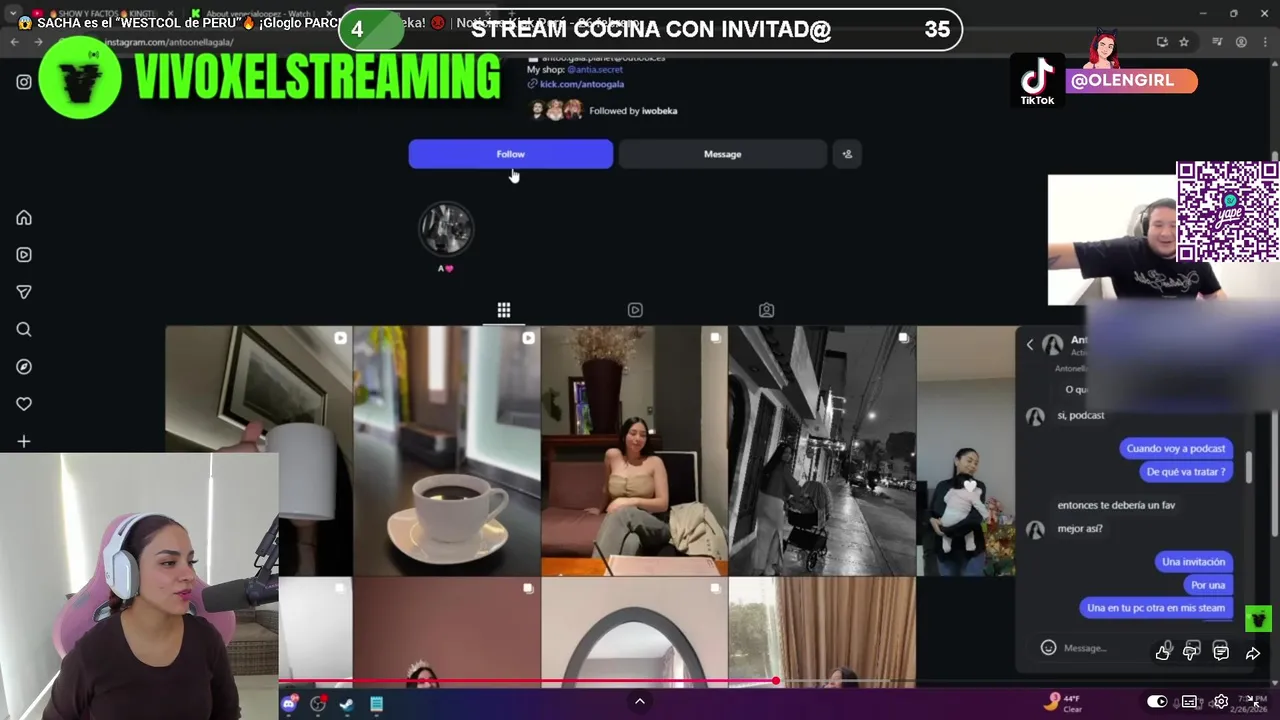This screenshot has width=1280, height=720.
Task: Open the round mirror post thumbnail
Action: click(x=634, y=632)
